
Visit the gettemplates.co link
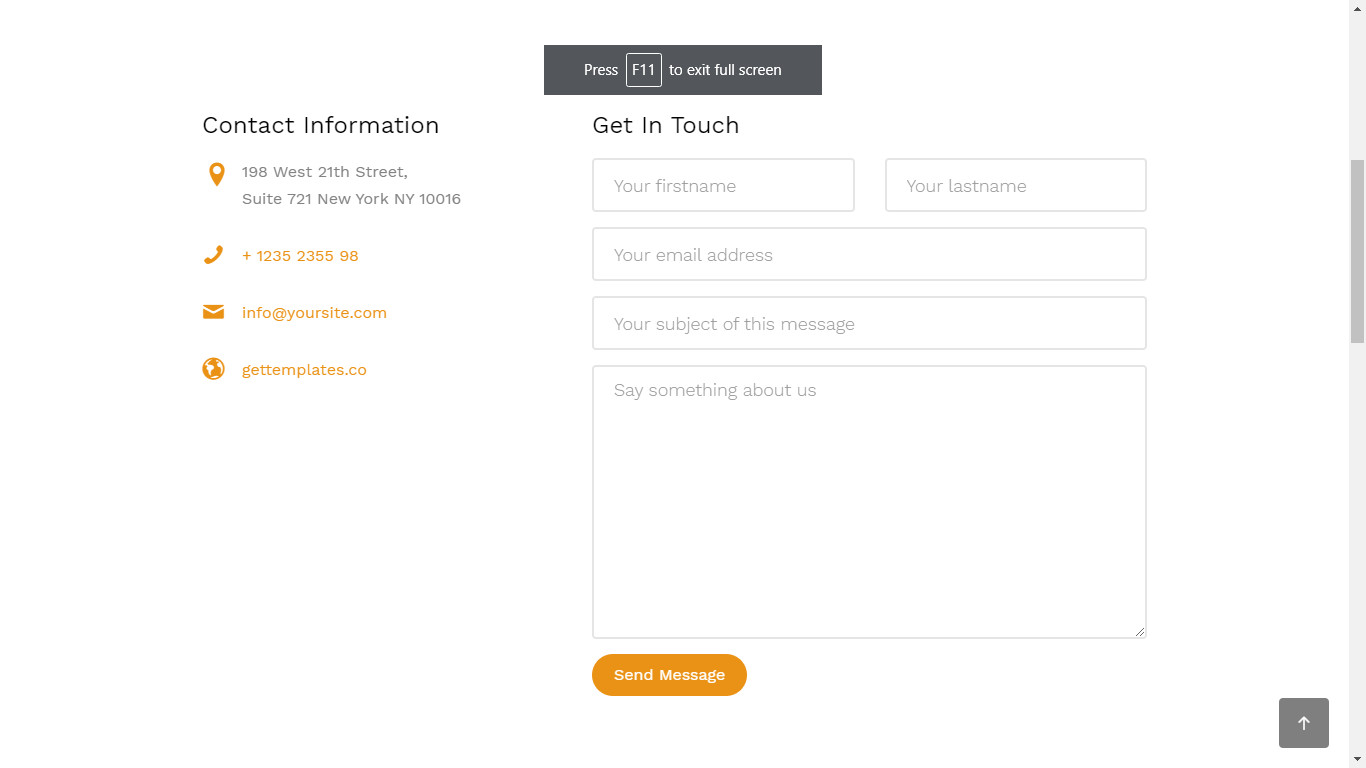pyautogui.click(x=304, y=370)
